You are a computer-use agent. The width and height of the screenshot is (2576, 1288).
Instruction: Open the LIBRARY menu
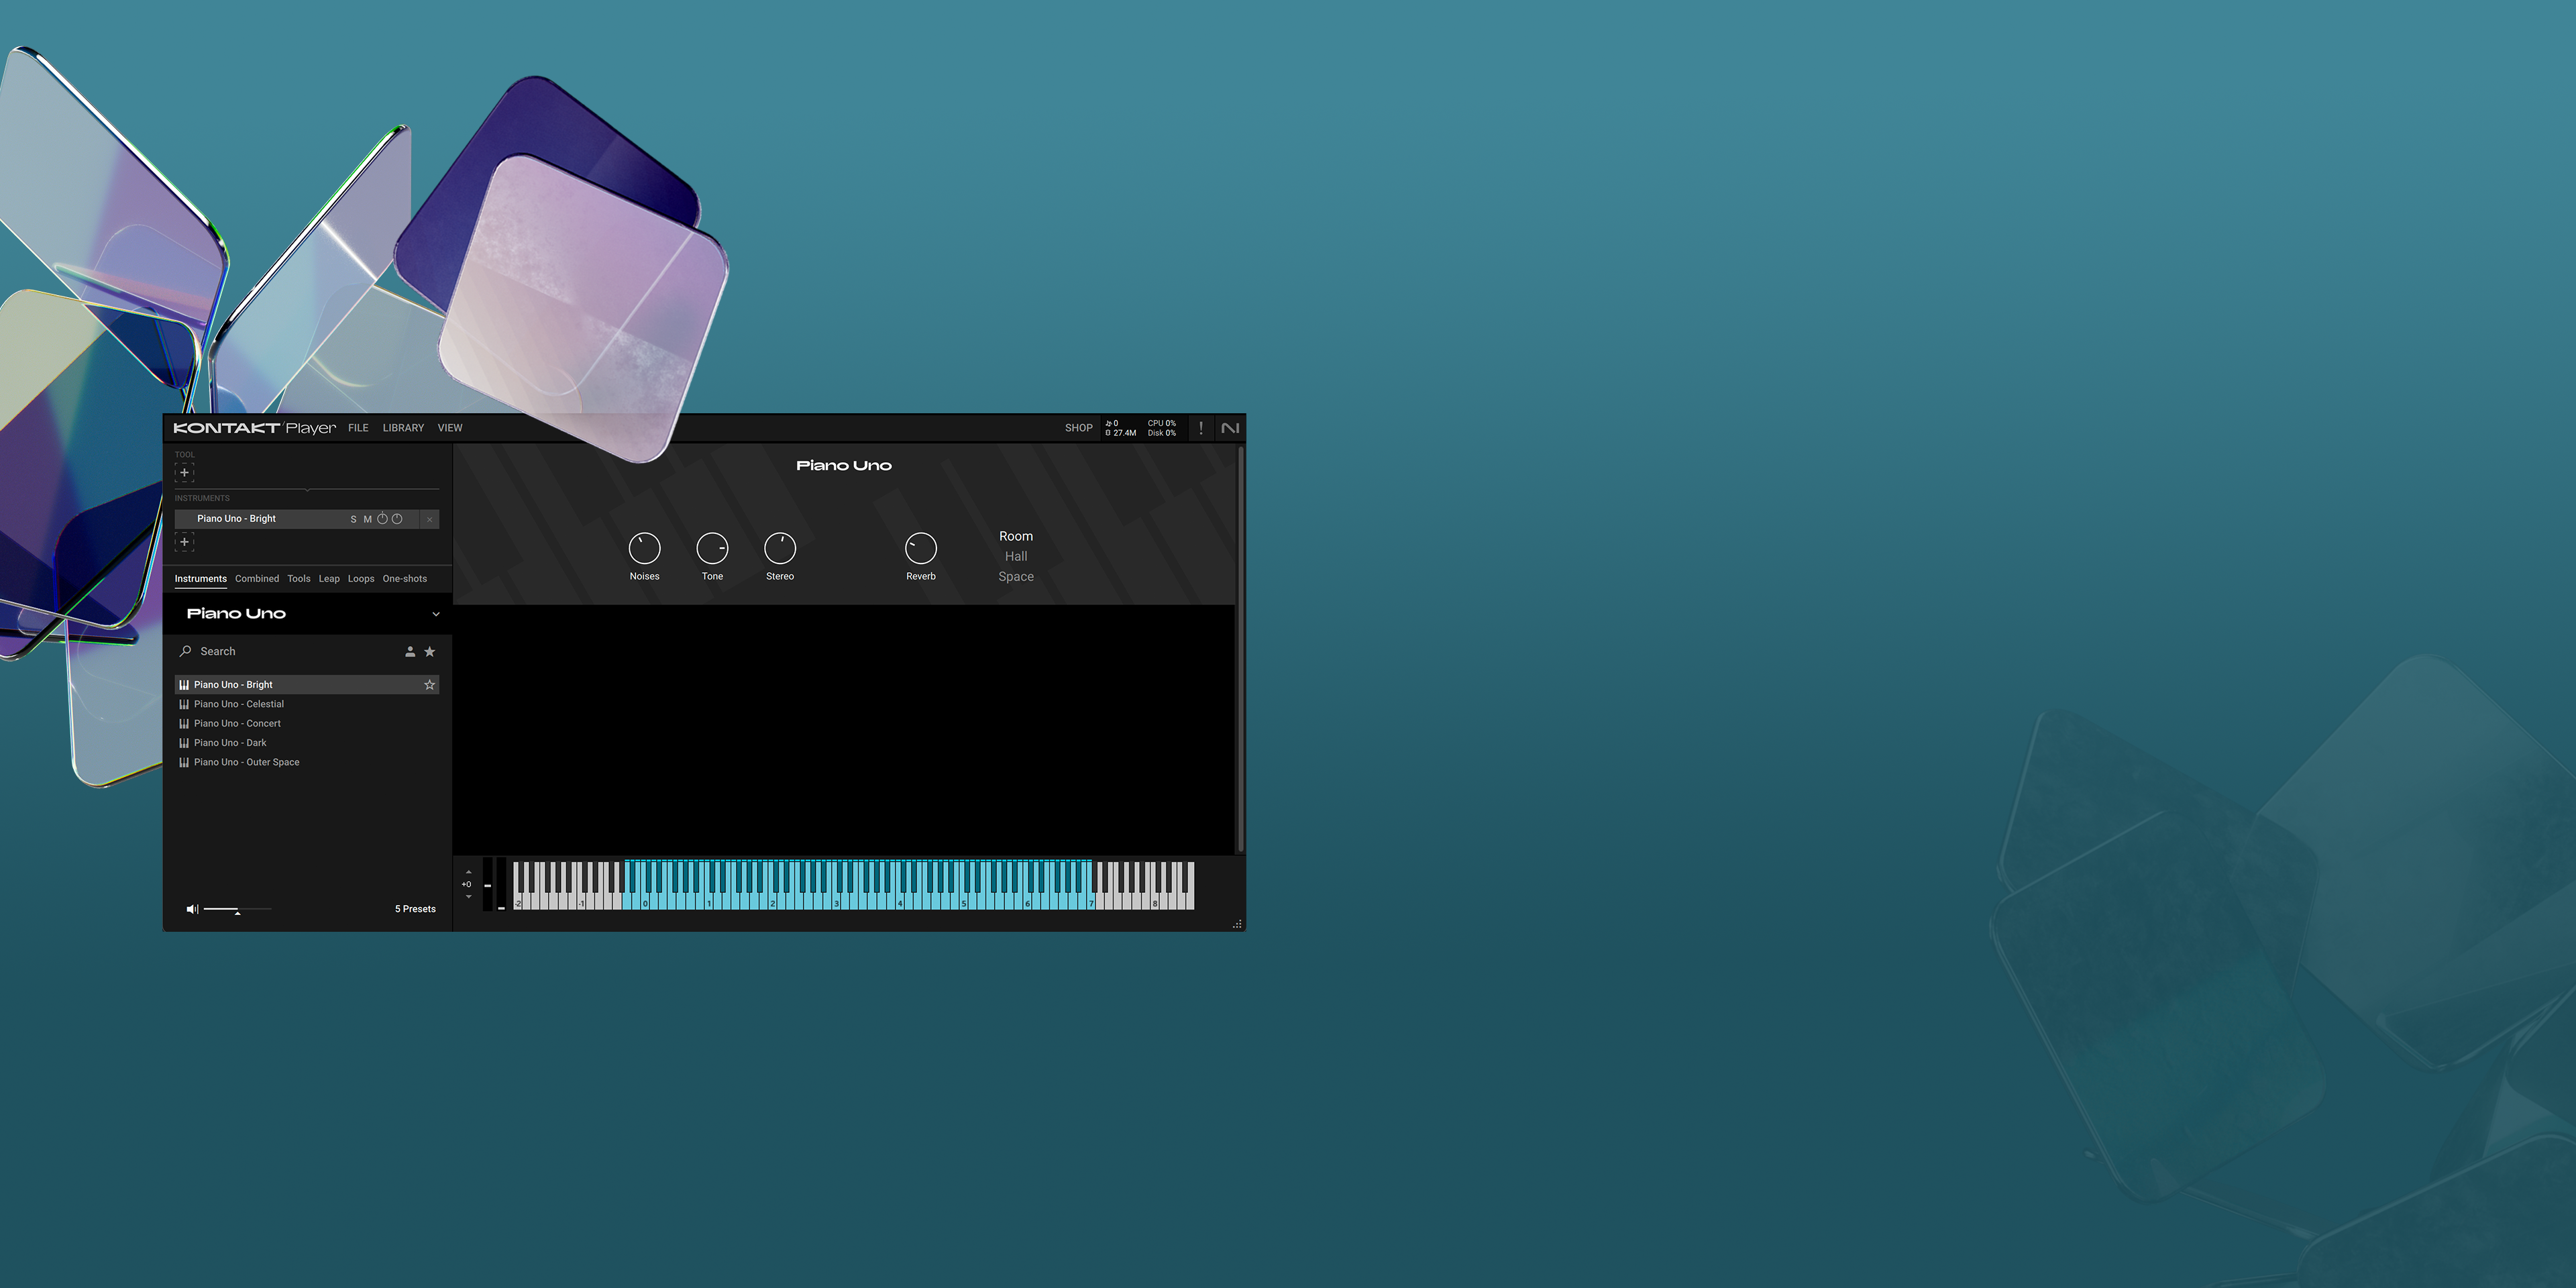pyautogui.click(x=403, y=428)
